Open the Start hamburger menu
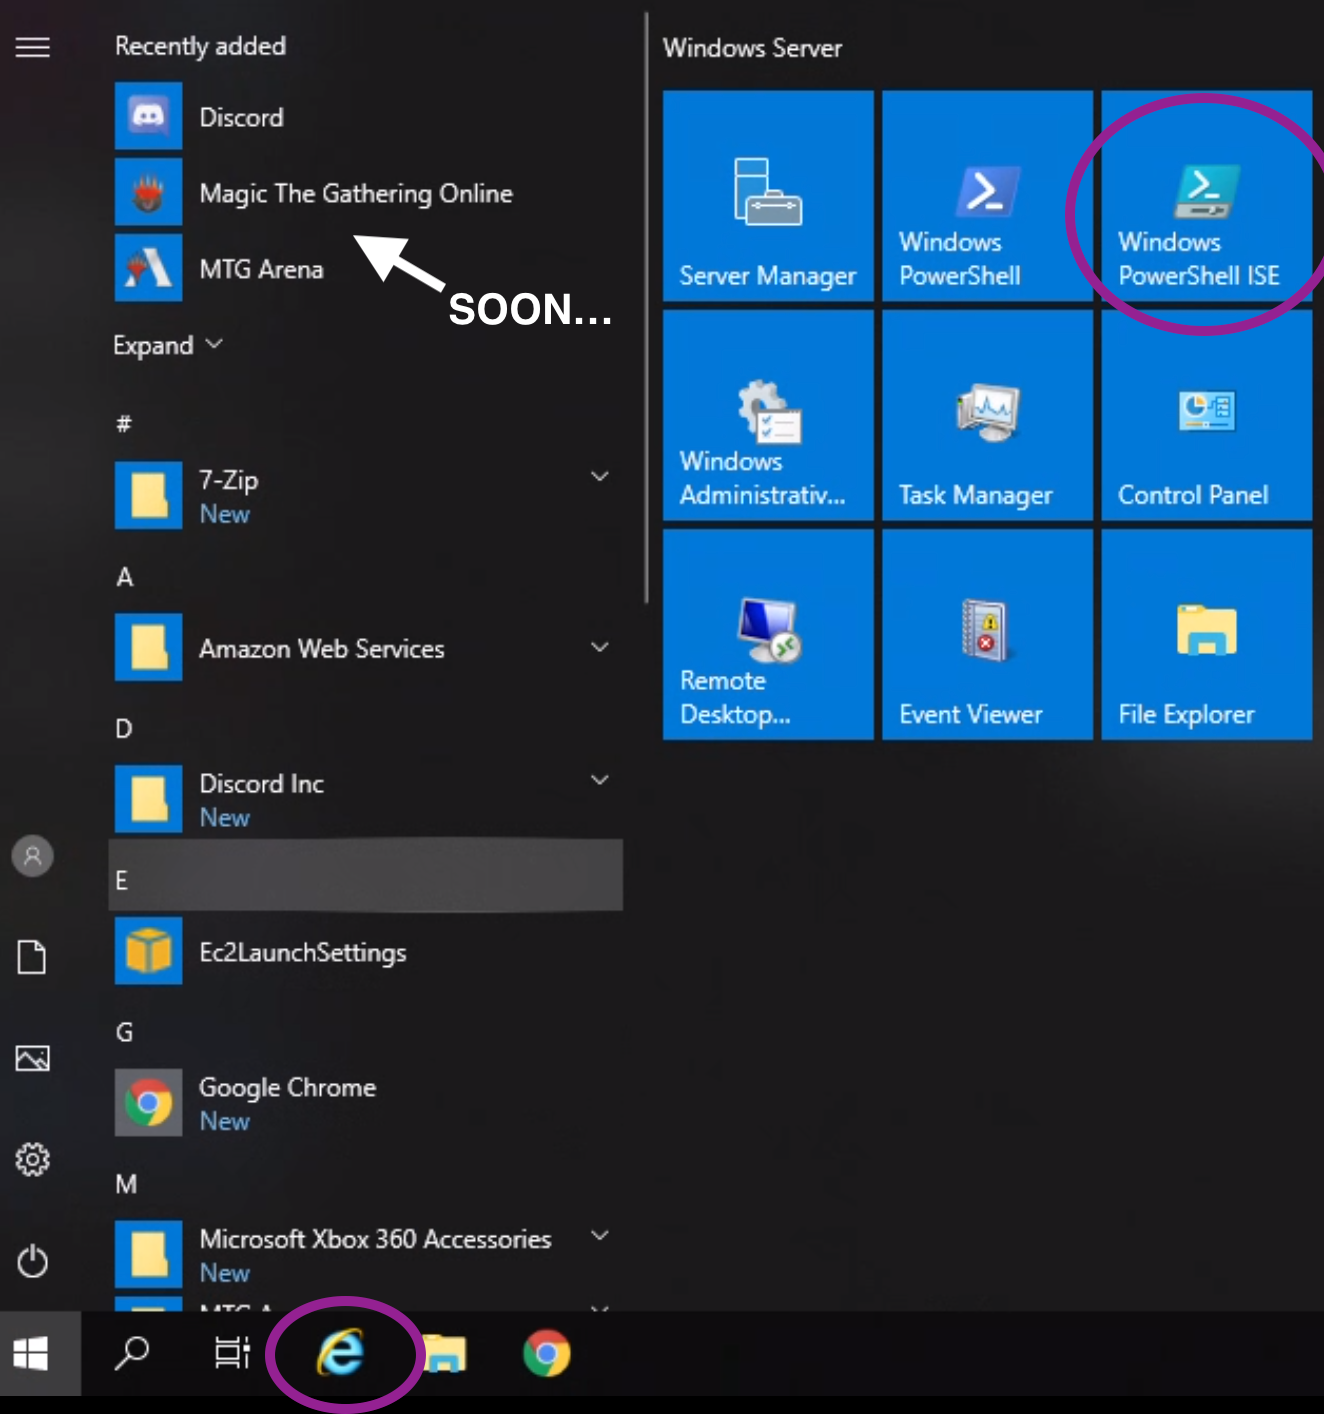The height and width of the screenshot is (1414, 1324). pyautogui.click(x=33, y=47)
